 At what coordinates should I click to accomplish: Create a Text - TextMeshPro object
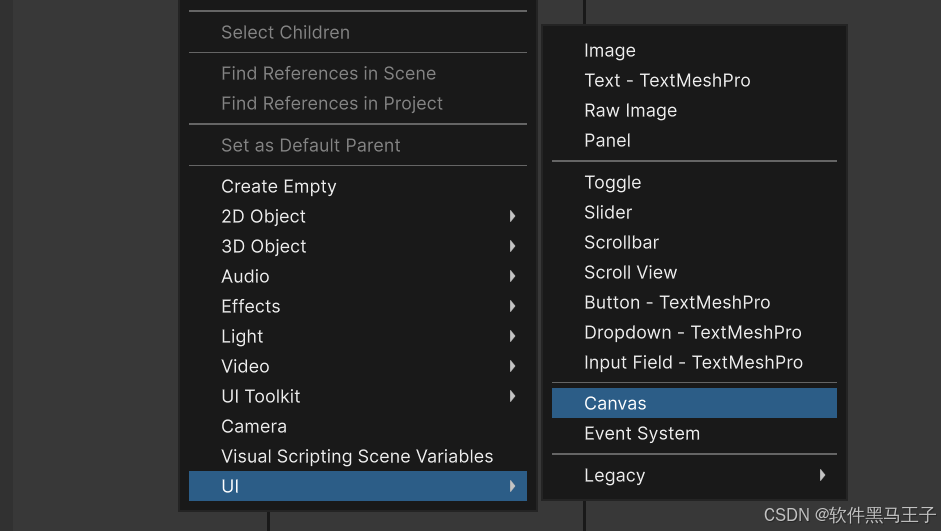(666, 80)
